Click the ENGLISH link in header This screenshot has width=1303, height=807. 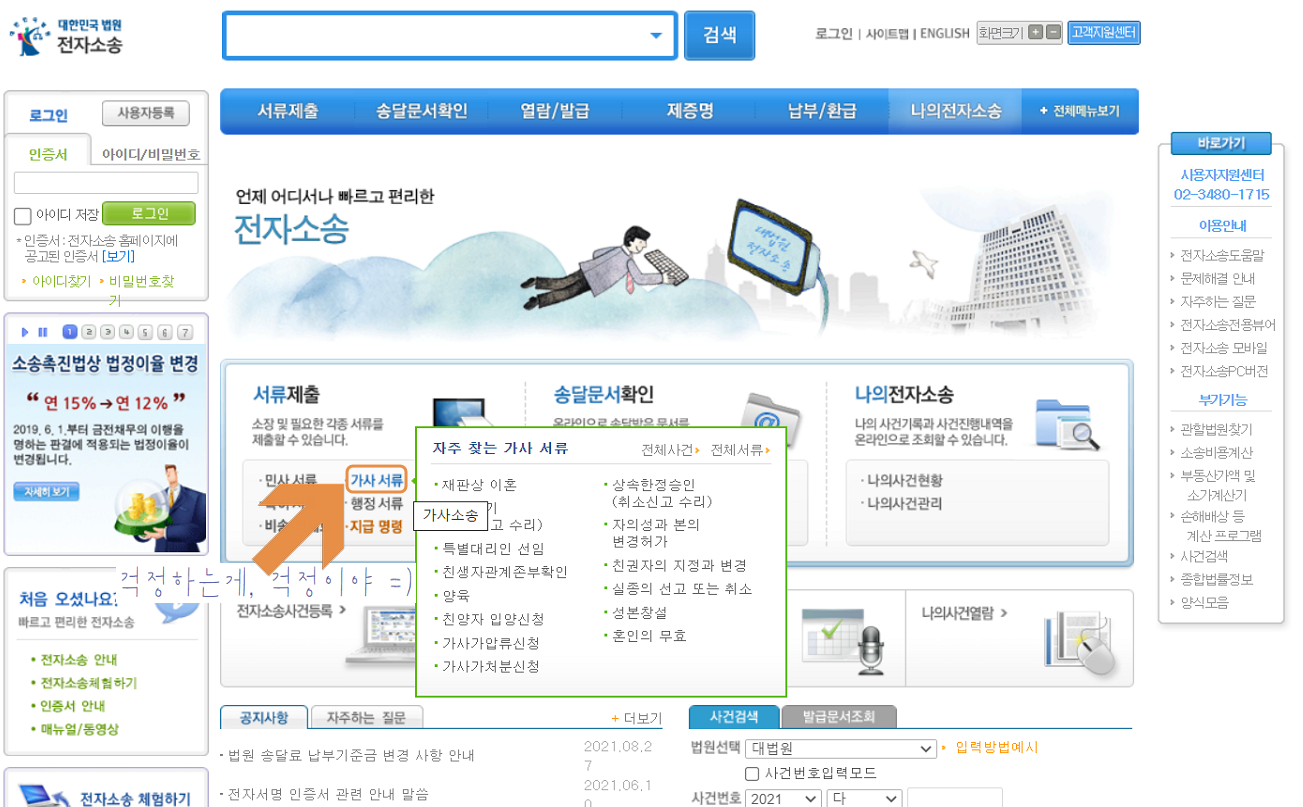(945, 33)
